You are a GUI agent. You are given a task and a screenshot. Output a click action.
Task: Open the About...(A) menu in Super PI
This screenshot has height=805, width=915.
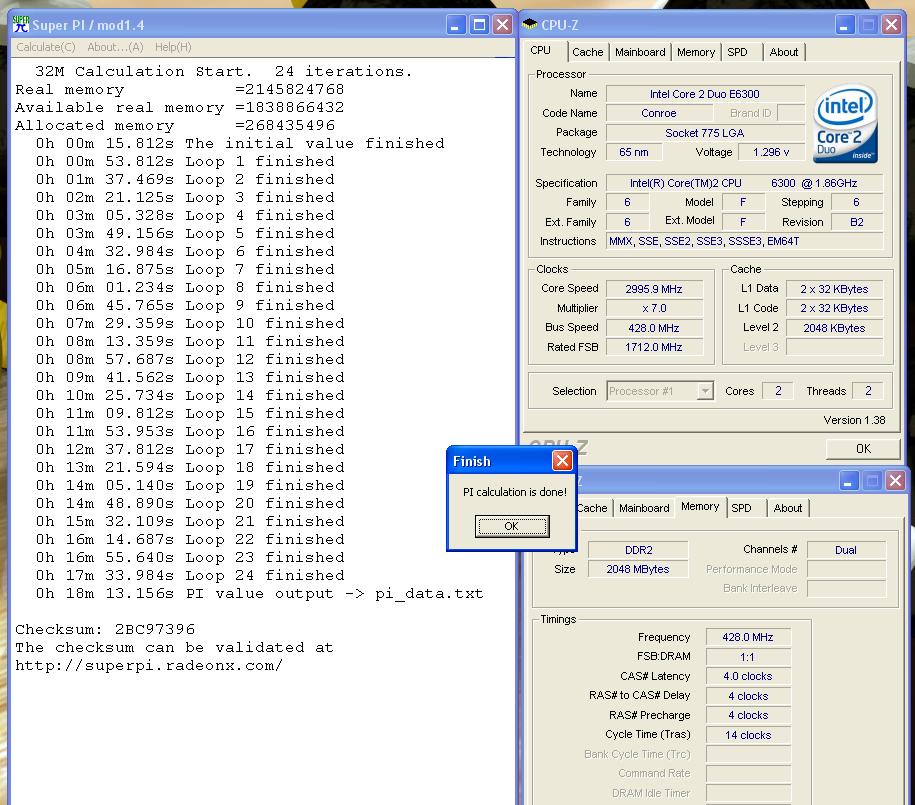point(115,47)
